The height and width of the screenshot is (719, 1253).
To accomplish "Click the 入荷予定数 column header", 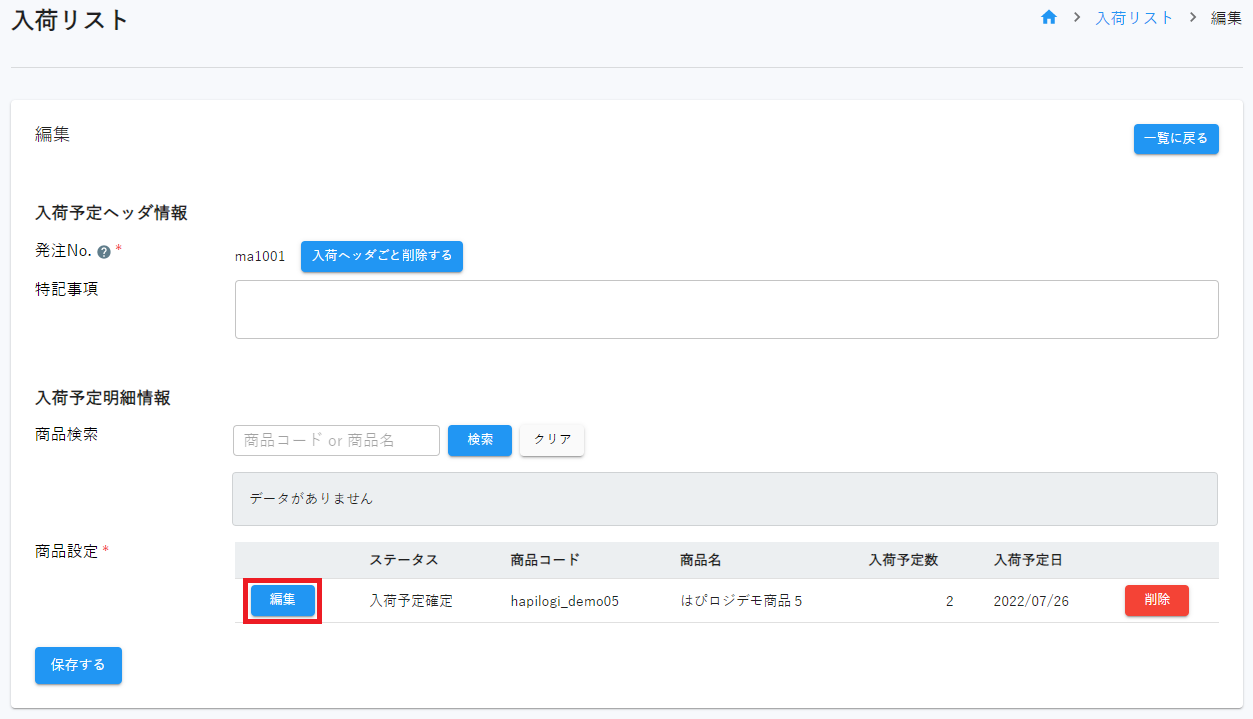I will [903, 560].
